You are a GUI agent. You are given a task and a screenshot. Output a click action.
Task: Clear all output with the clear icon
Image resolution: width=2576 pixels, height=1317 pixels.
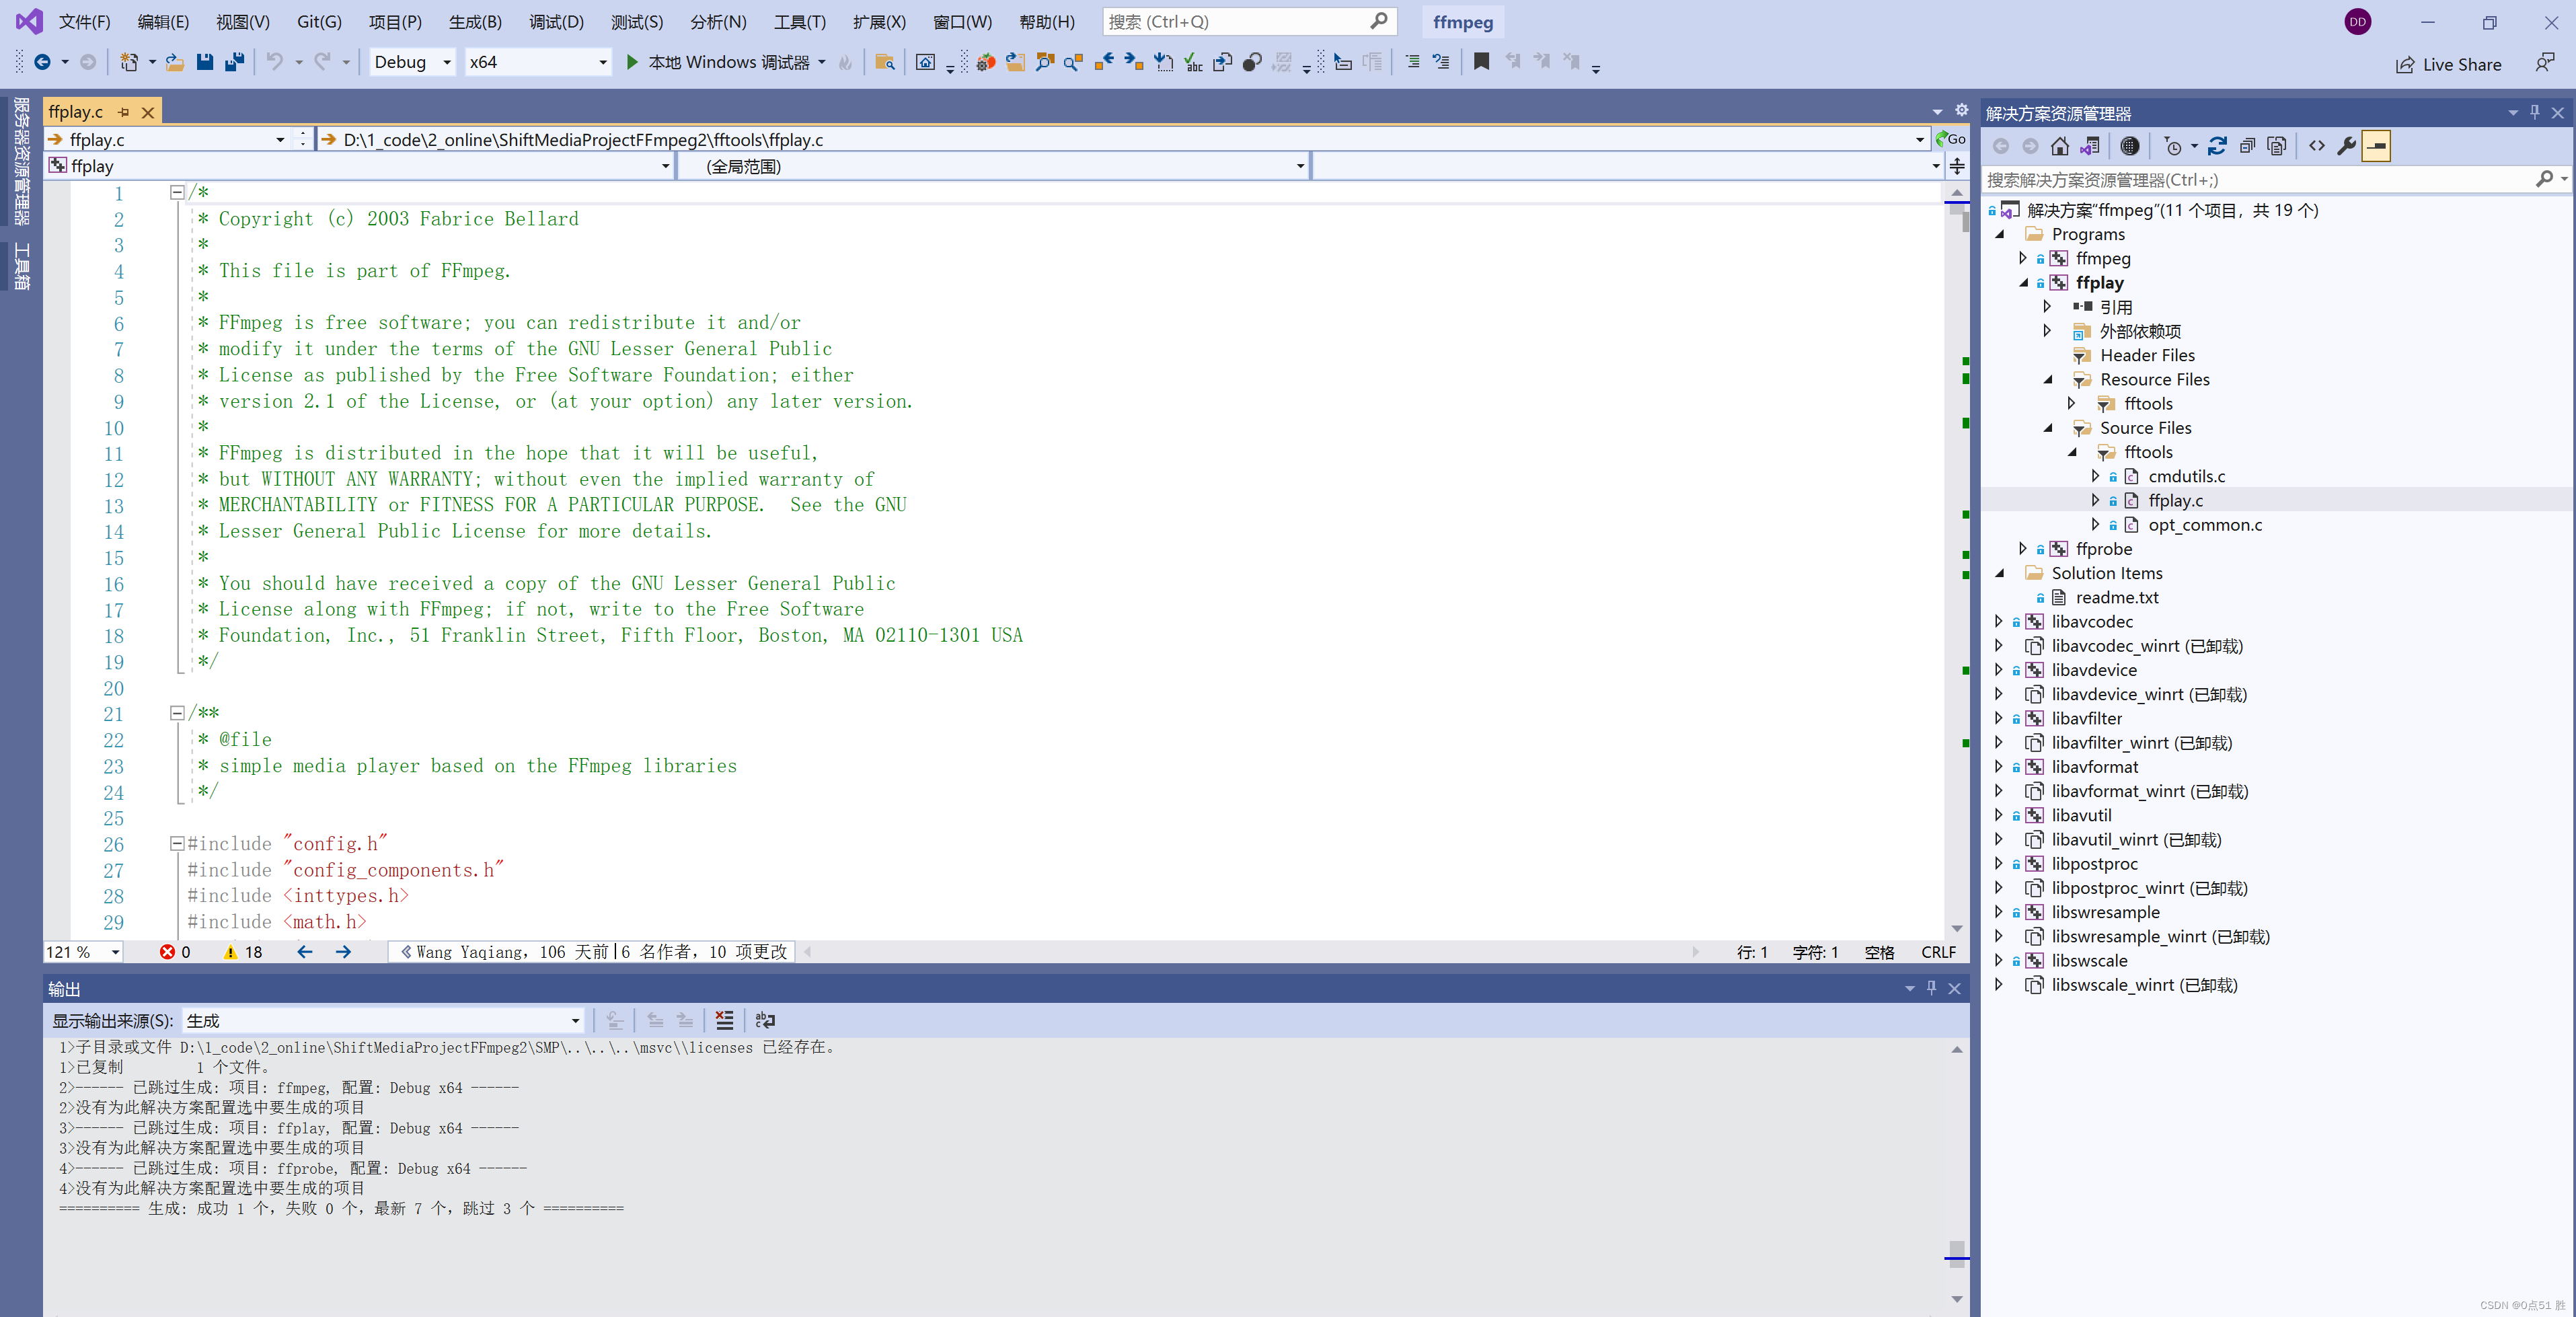pos(725,1020)
